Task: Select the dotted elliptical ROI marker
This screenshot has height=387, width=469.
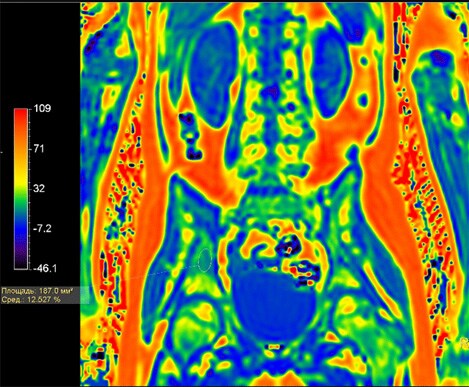Action: 205,260
